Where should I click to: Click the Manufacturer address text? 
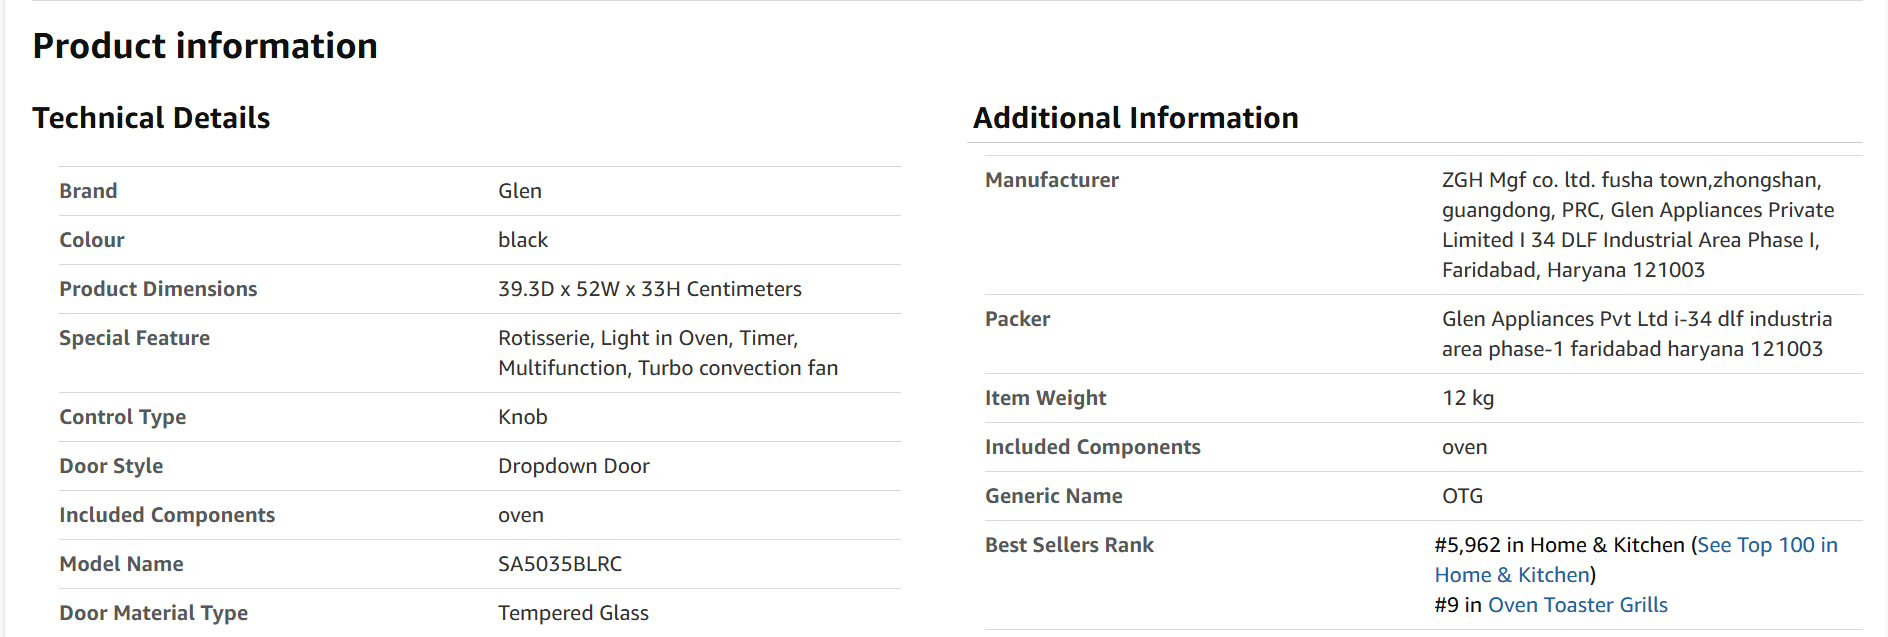tap(1638, 225)
